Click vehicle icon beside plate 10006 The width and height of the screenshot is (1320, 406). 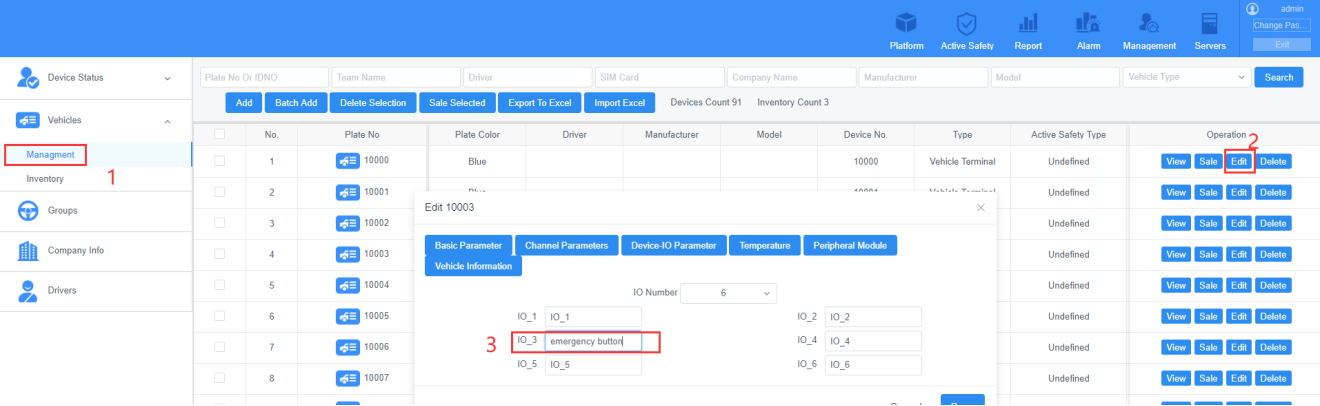[347, 347]
